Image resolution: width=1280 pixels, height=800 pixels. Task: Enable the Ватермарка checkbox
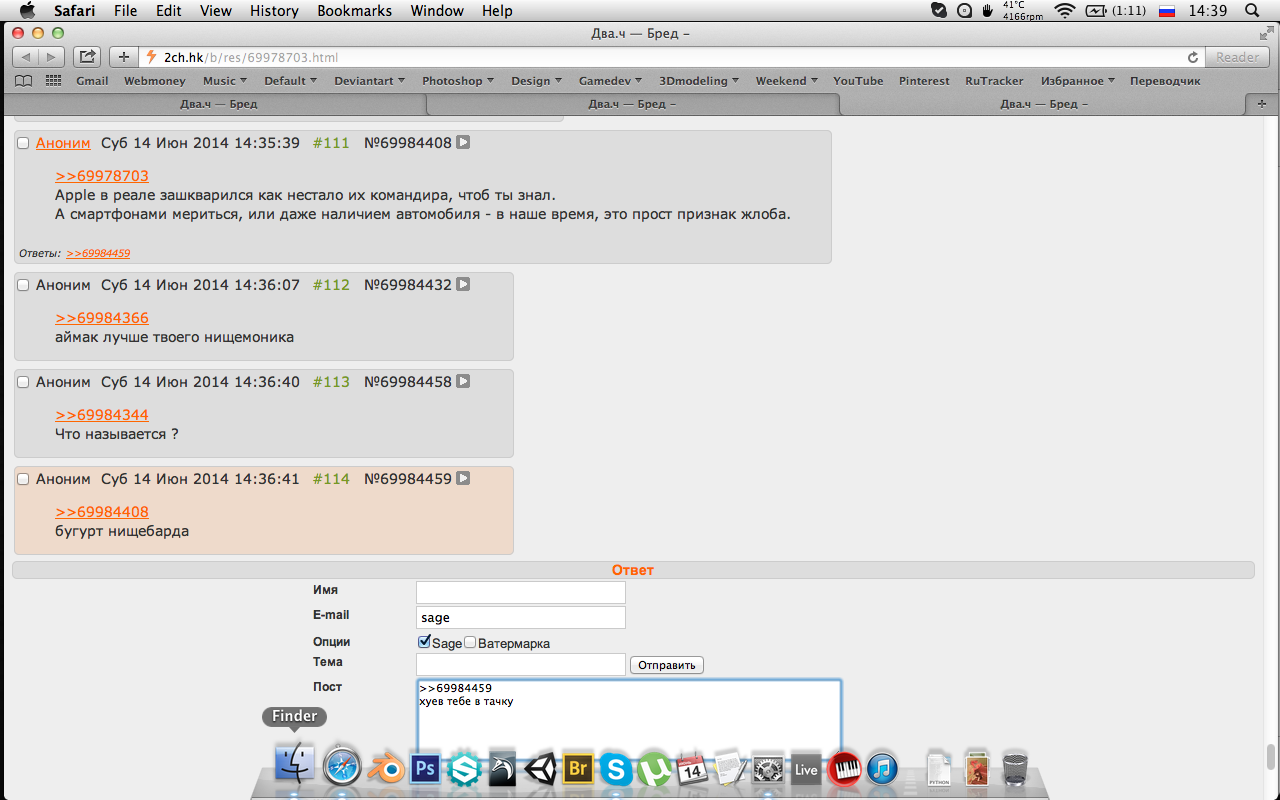[x=470, y=642]
